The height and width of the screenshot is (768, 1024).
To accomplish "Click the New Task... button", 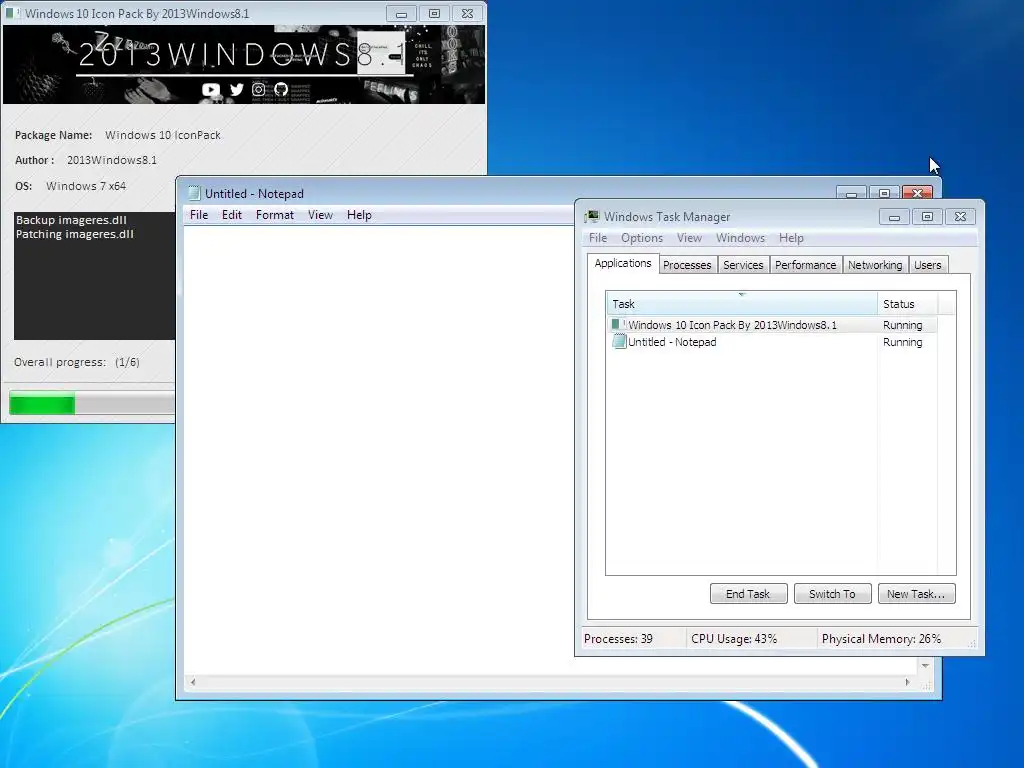I will point(916,594).
